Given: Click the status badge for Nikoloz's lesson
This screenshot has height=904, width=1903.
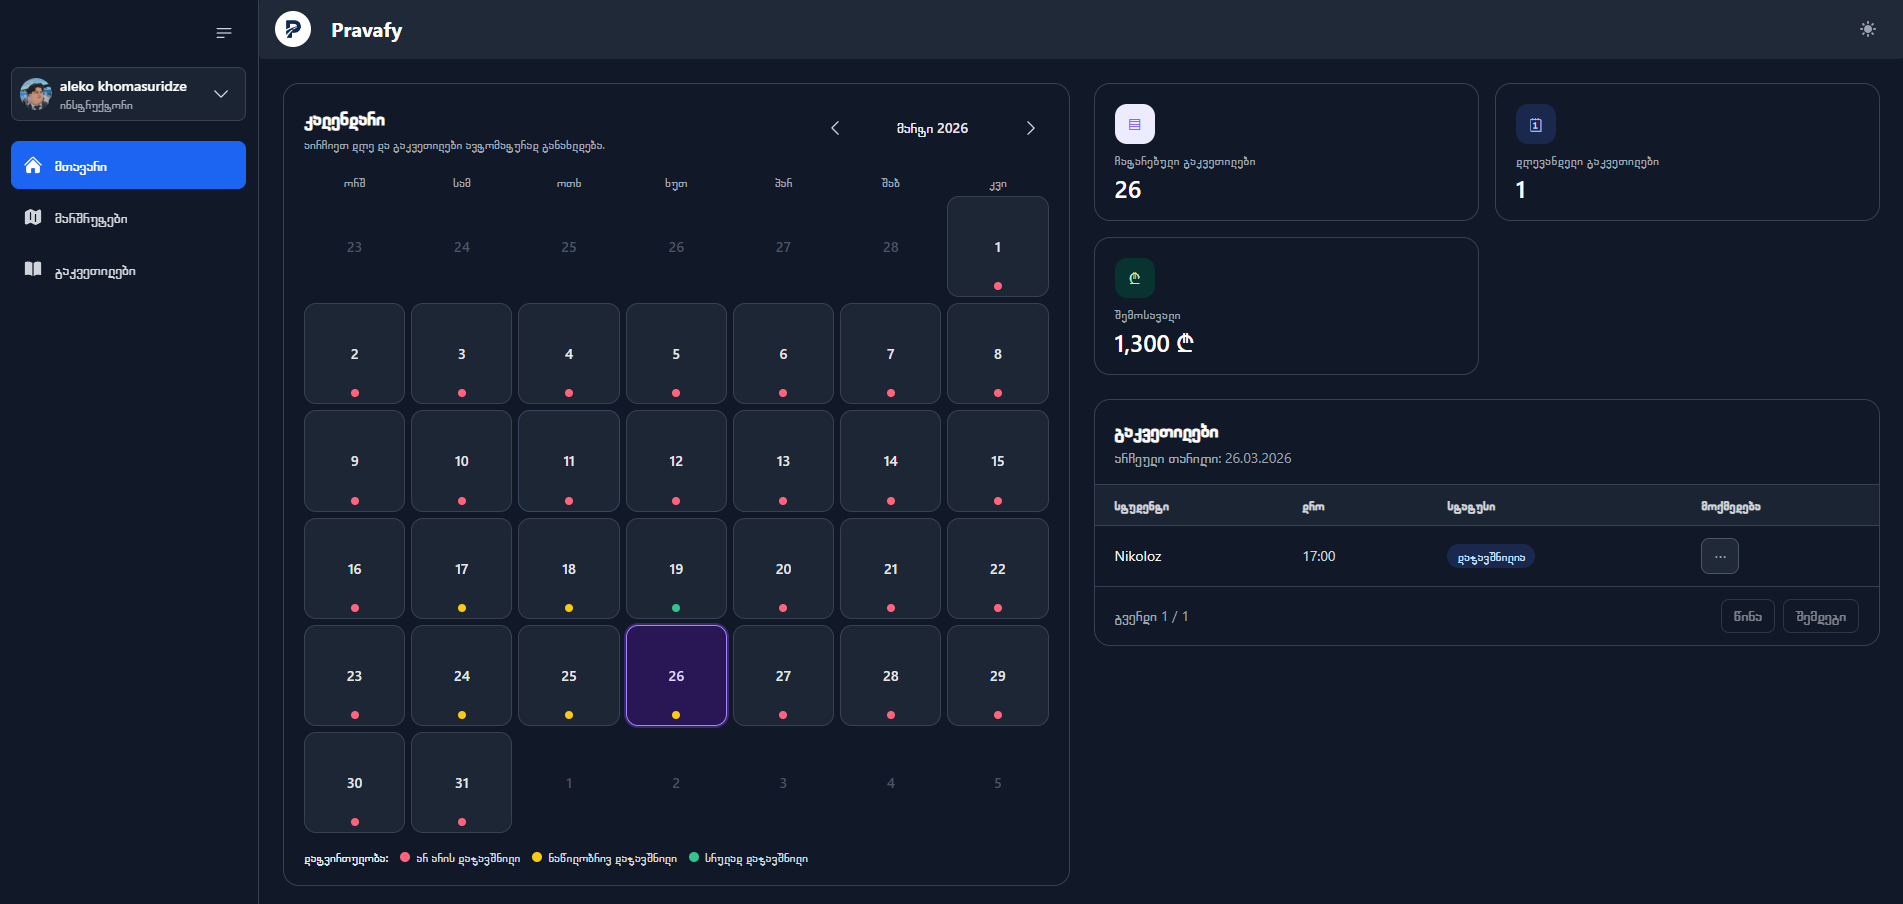Looking at the screenshot, I should [1490, 557].
